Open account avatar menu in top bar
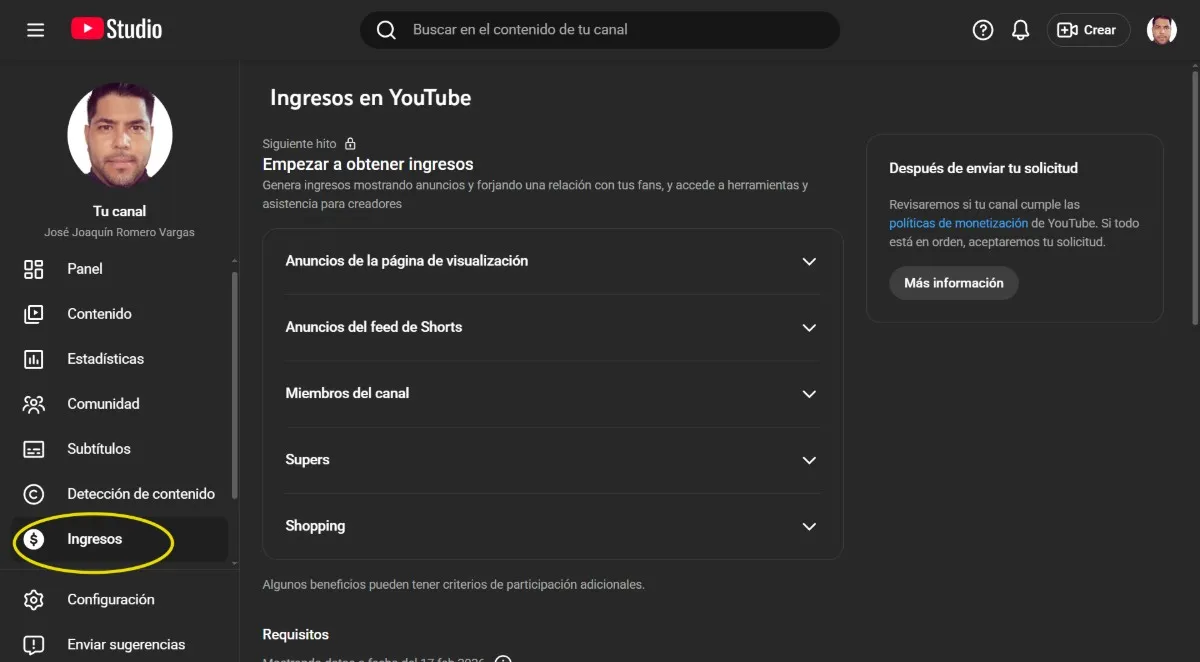 tap(1162, 30)
